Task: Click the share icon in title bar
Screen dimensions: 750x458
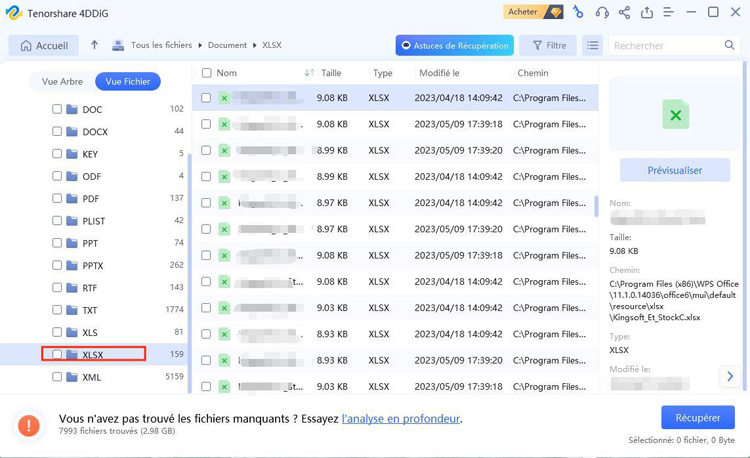Action: pos(625,12)
